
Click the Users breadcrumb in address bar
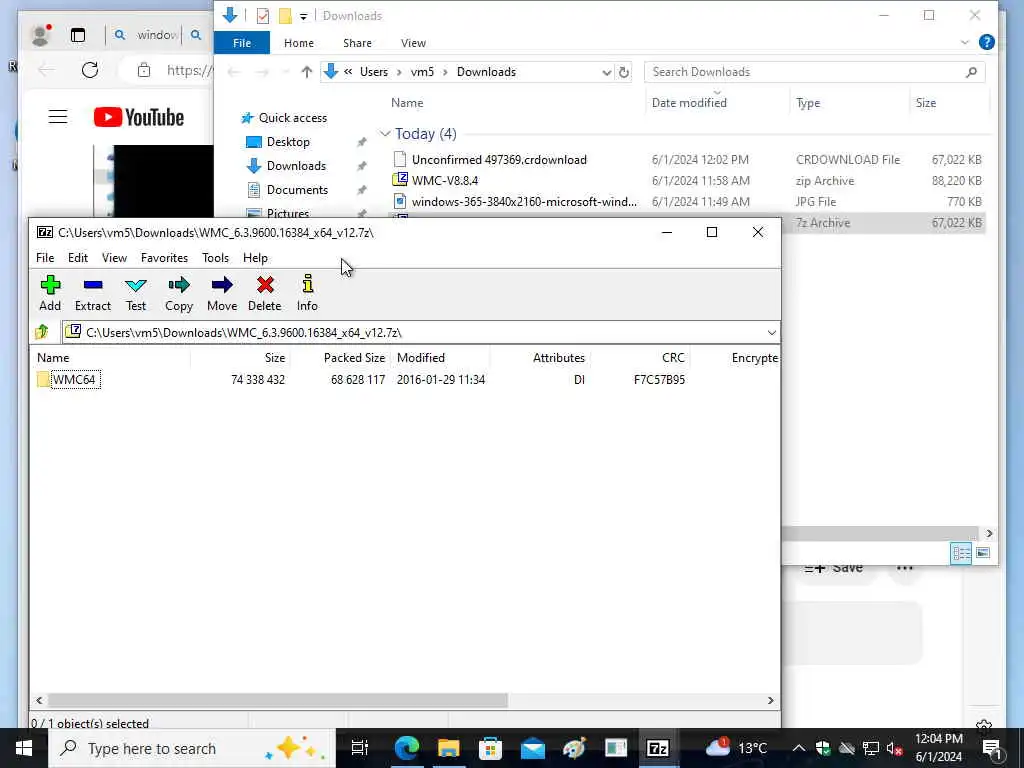pos(374,72)
